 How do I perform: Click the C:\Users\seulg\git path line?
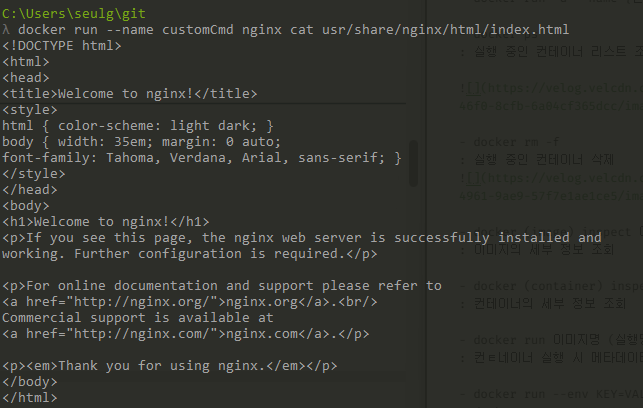click(74, 14)
